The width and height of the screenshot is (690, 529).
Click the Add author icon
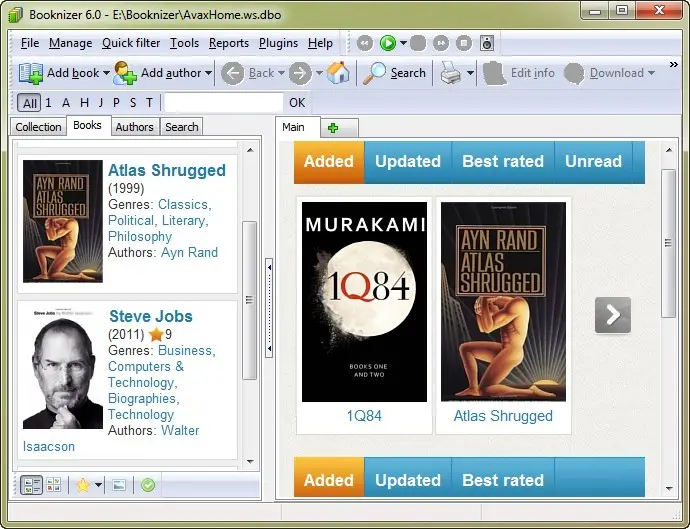point(125,73)
